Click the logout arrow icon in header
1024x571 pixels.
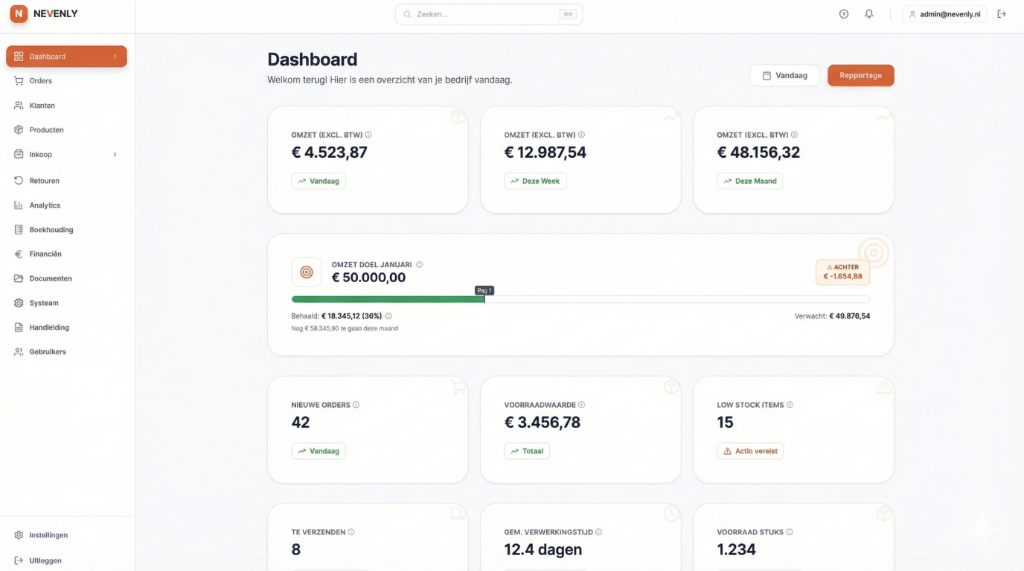click(1001, 14)
